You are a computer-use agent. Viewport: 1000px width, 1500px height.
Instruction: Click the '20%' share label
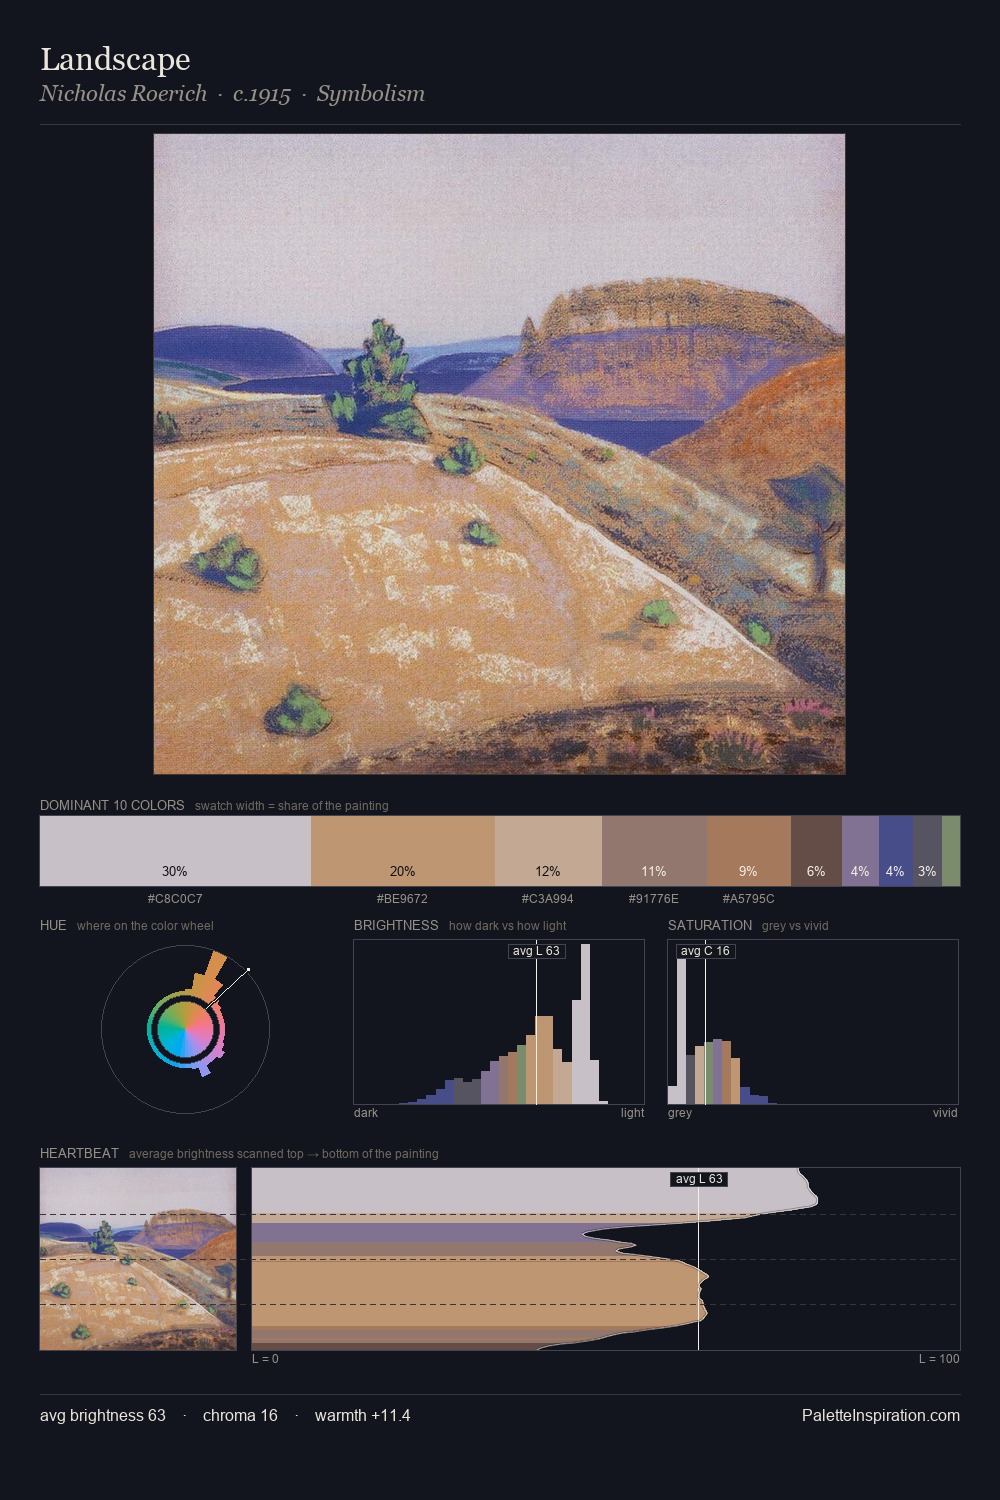[x=403, y=871]
